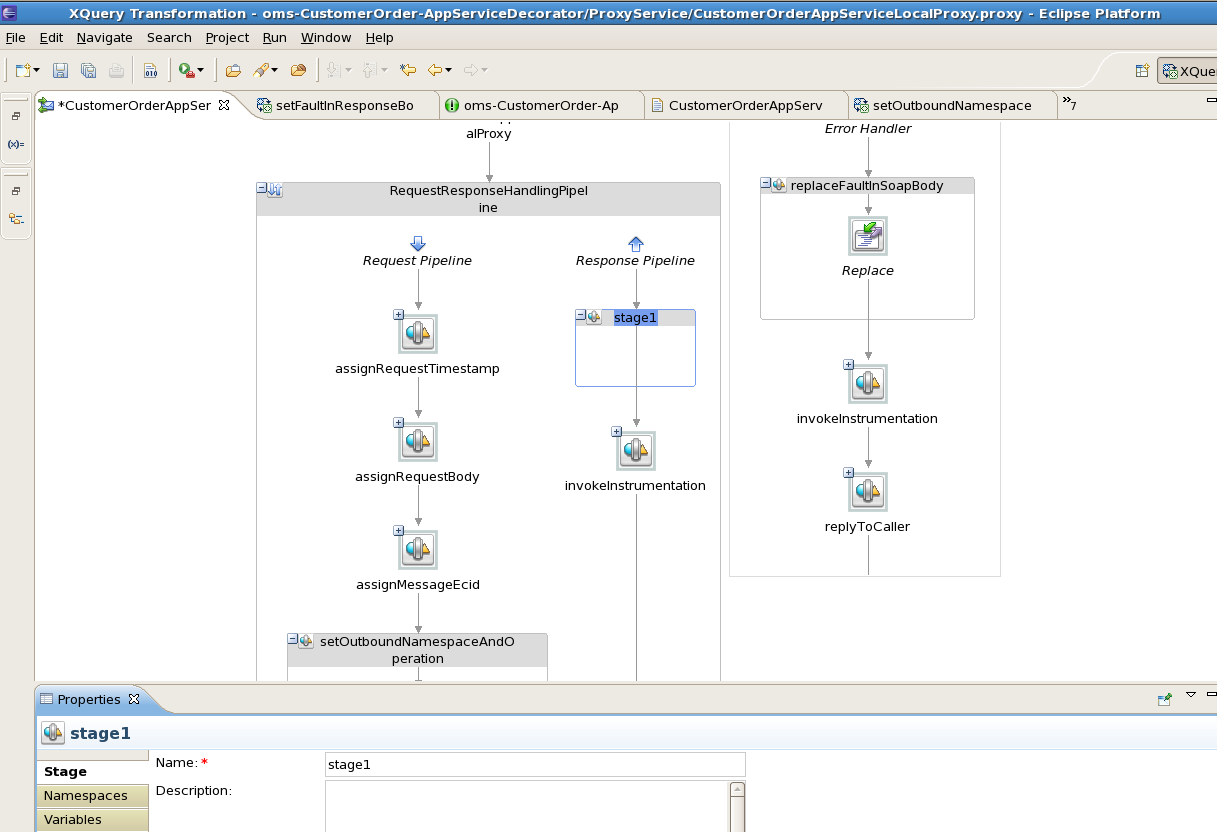Select the Response Pipeline up-arrow icon

[x=635, y=243]
